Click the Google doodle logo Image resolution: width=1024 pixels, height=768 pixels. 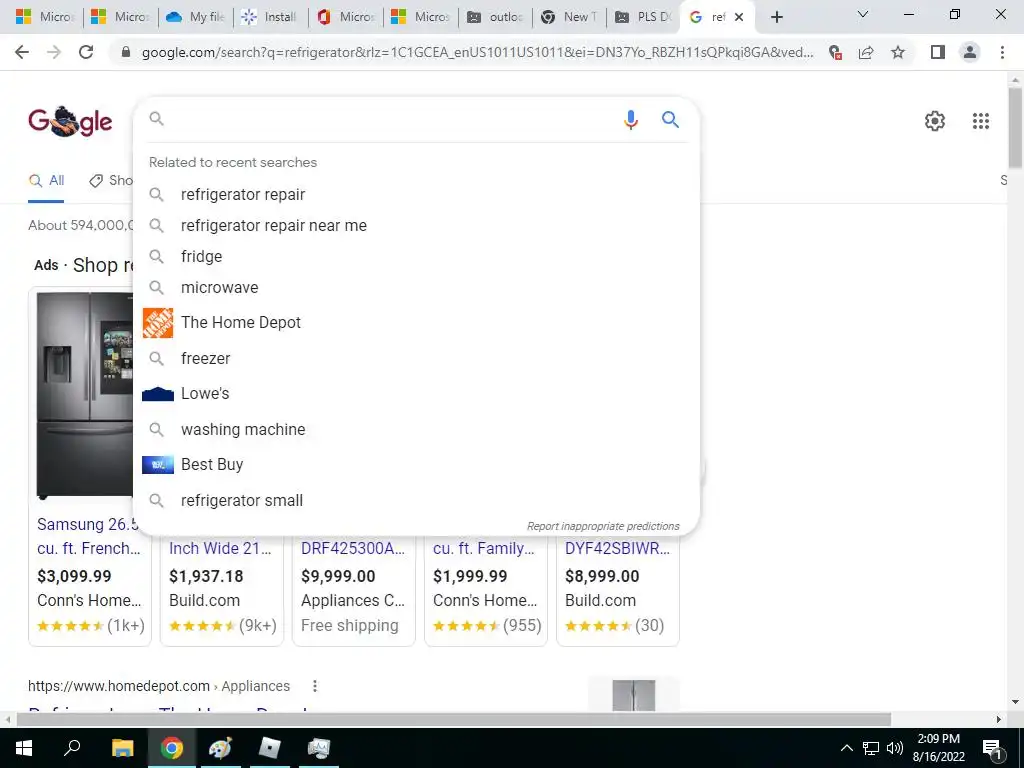pyautogui.click(x=70, y=121)
